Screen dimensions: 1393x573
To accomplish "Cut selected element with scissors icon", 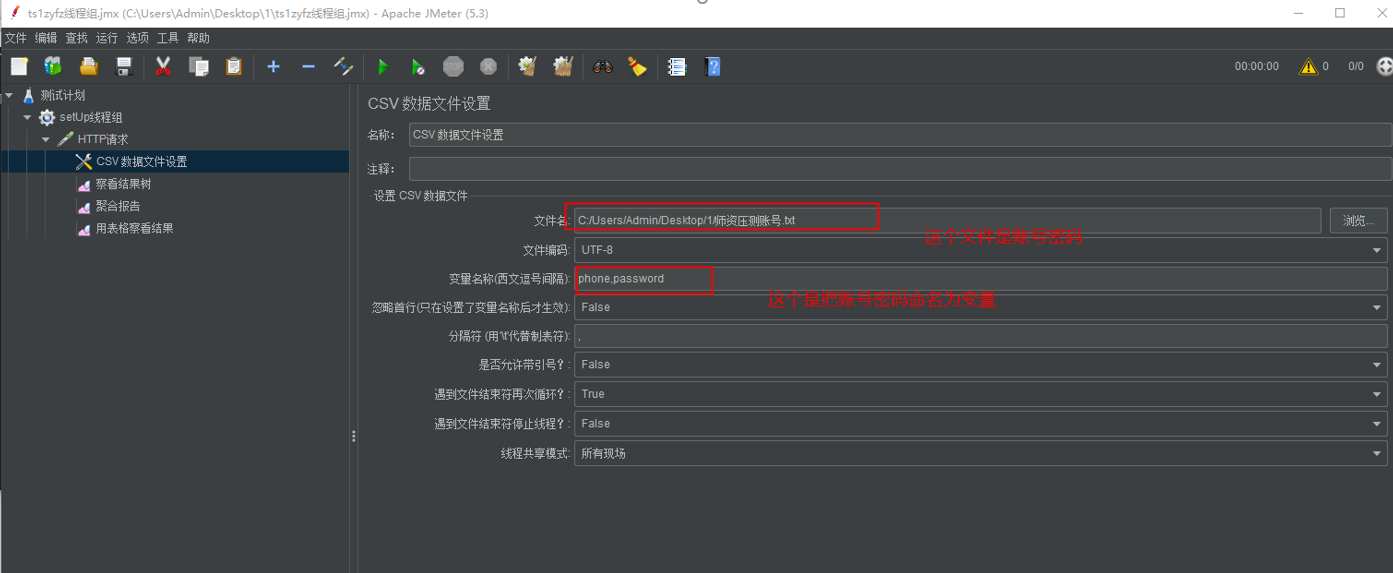I will [x=163, y=66].
